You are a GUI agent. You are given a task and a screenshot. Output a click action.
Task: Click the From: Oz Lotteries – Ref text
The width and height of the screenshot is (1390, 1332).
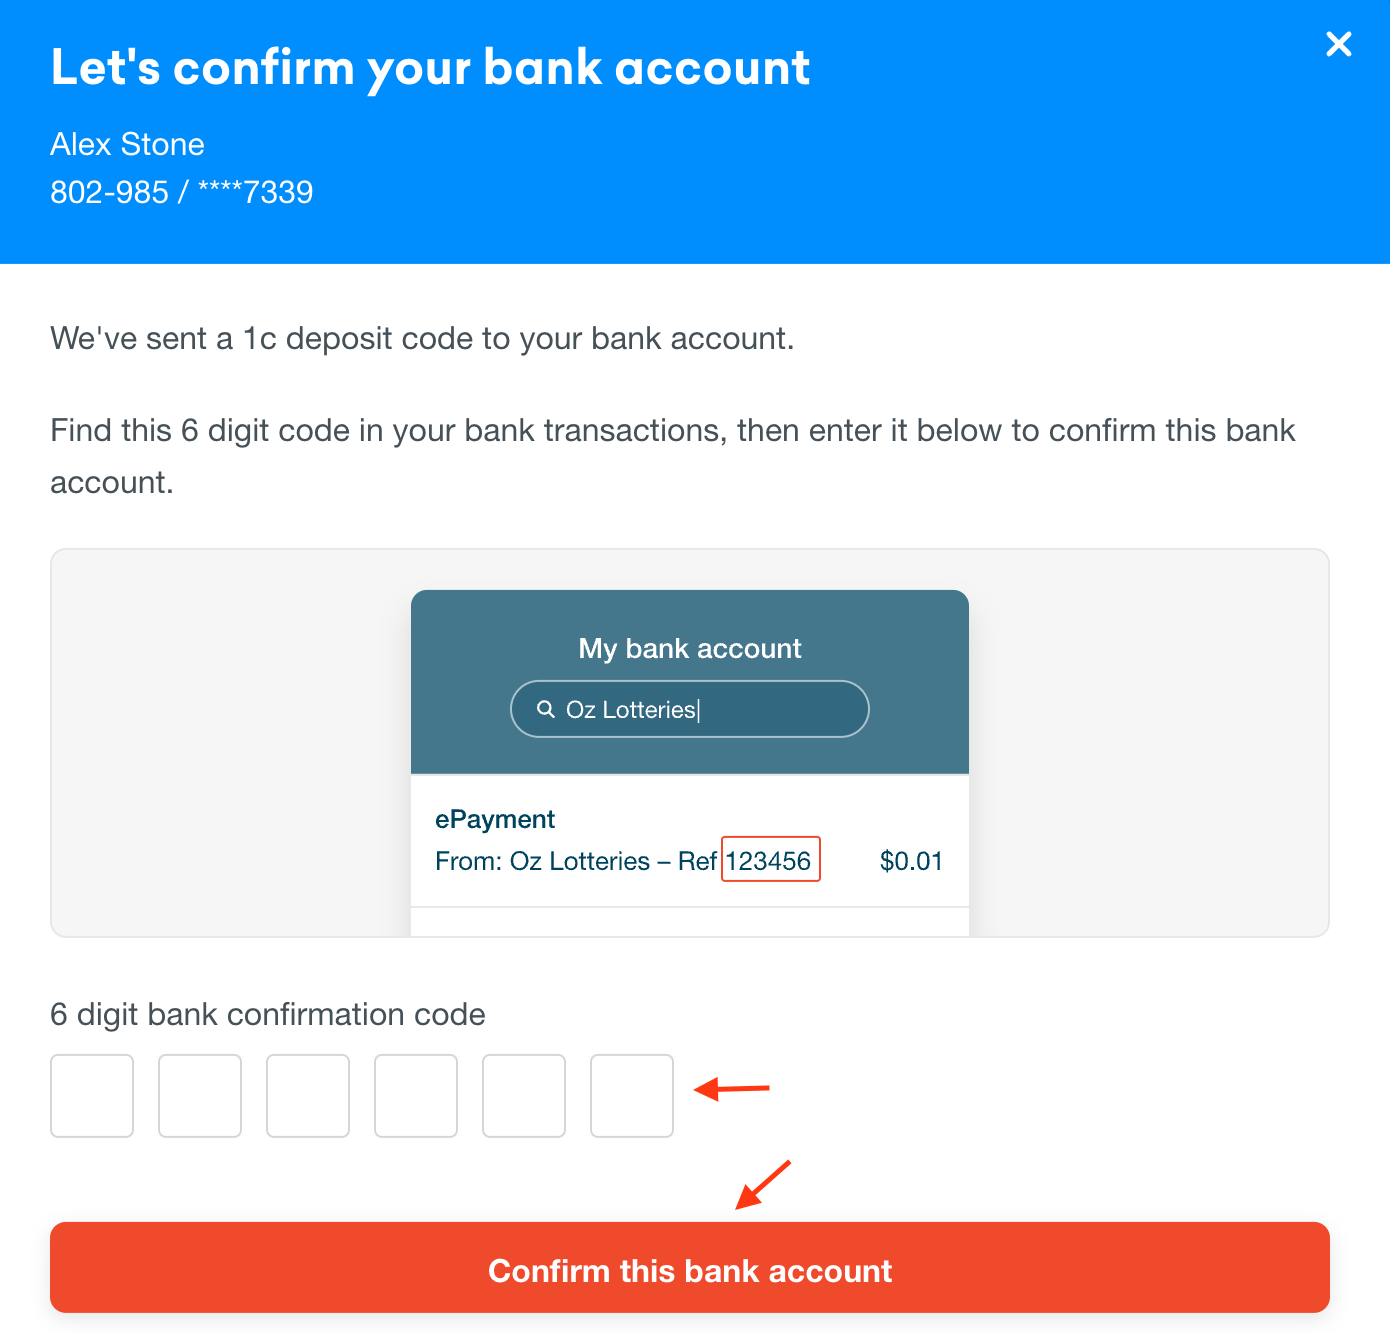pos(576,861)
